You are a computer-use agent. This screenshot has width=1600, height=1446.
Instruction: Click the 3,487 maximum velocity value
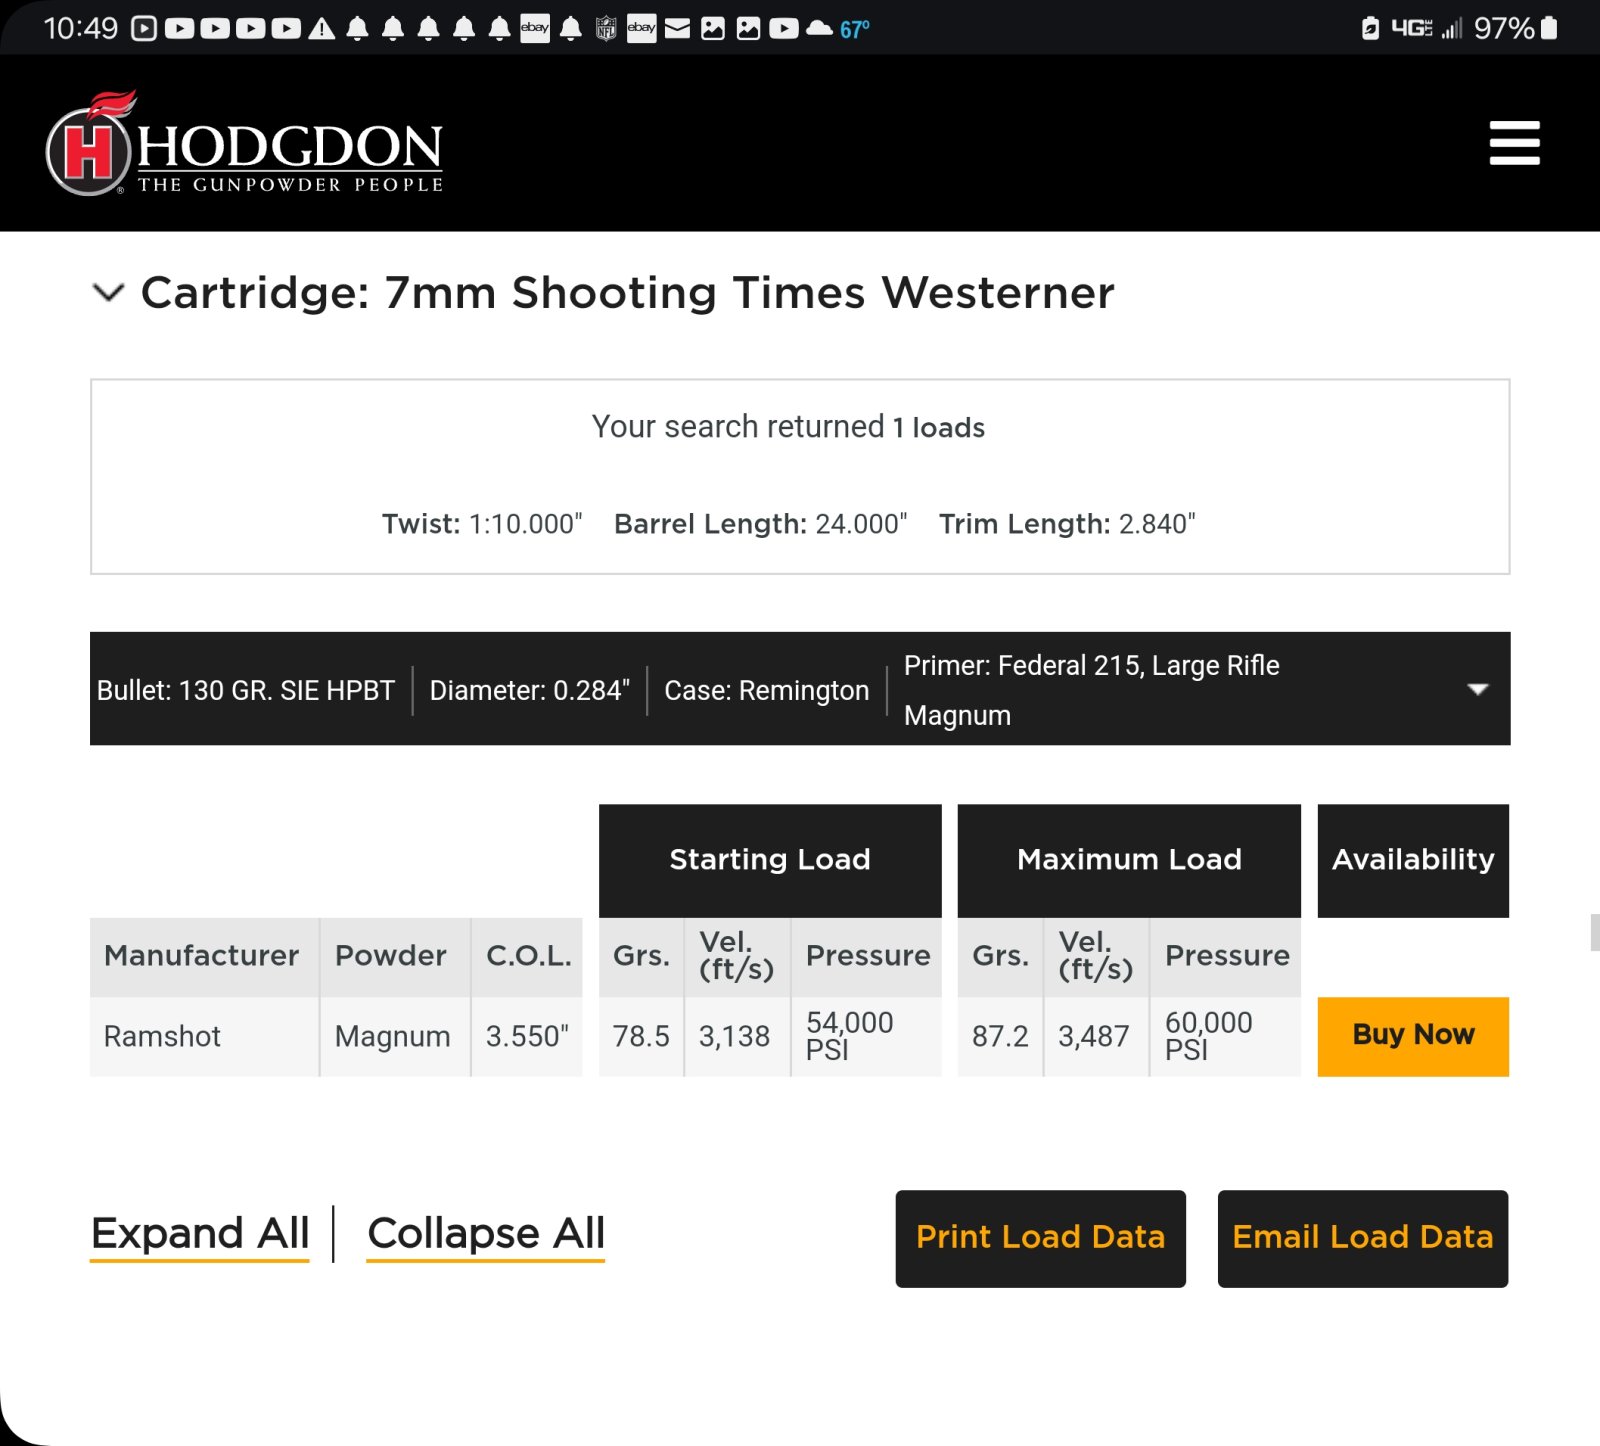[1096, 1037]
